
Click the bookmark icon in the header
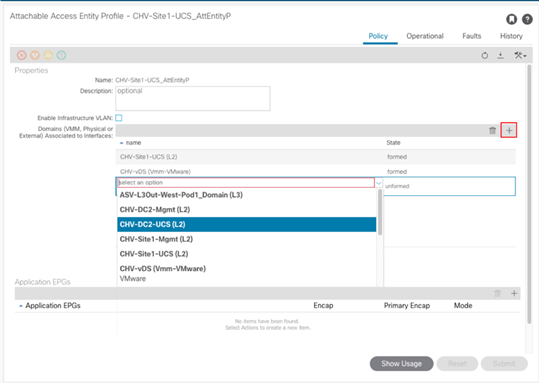[x=512, y=20]
